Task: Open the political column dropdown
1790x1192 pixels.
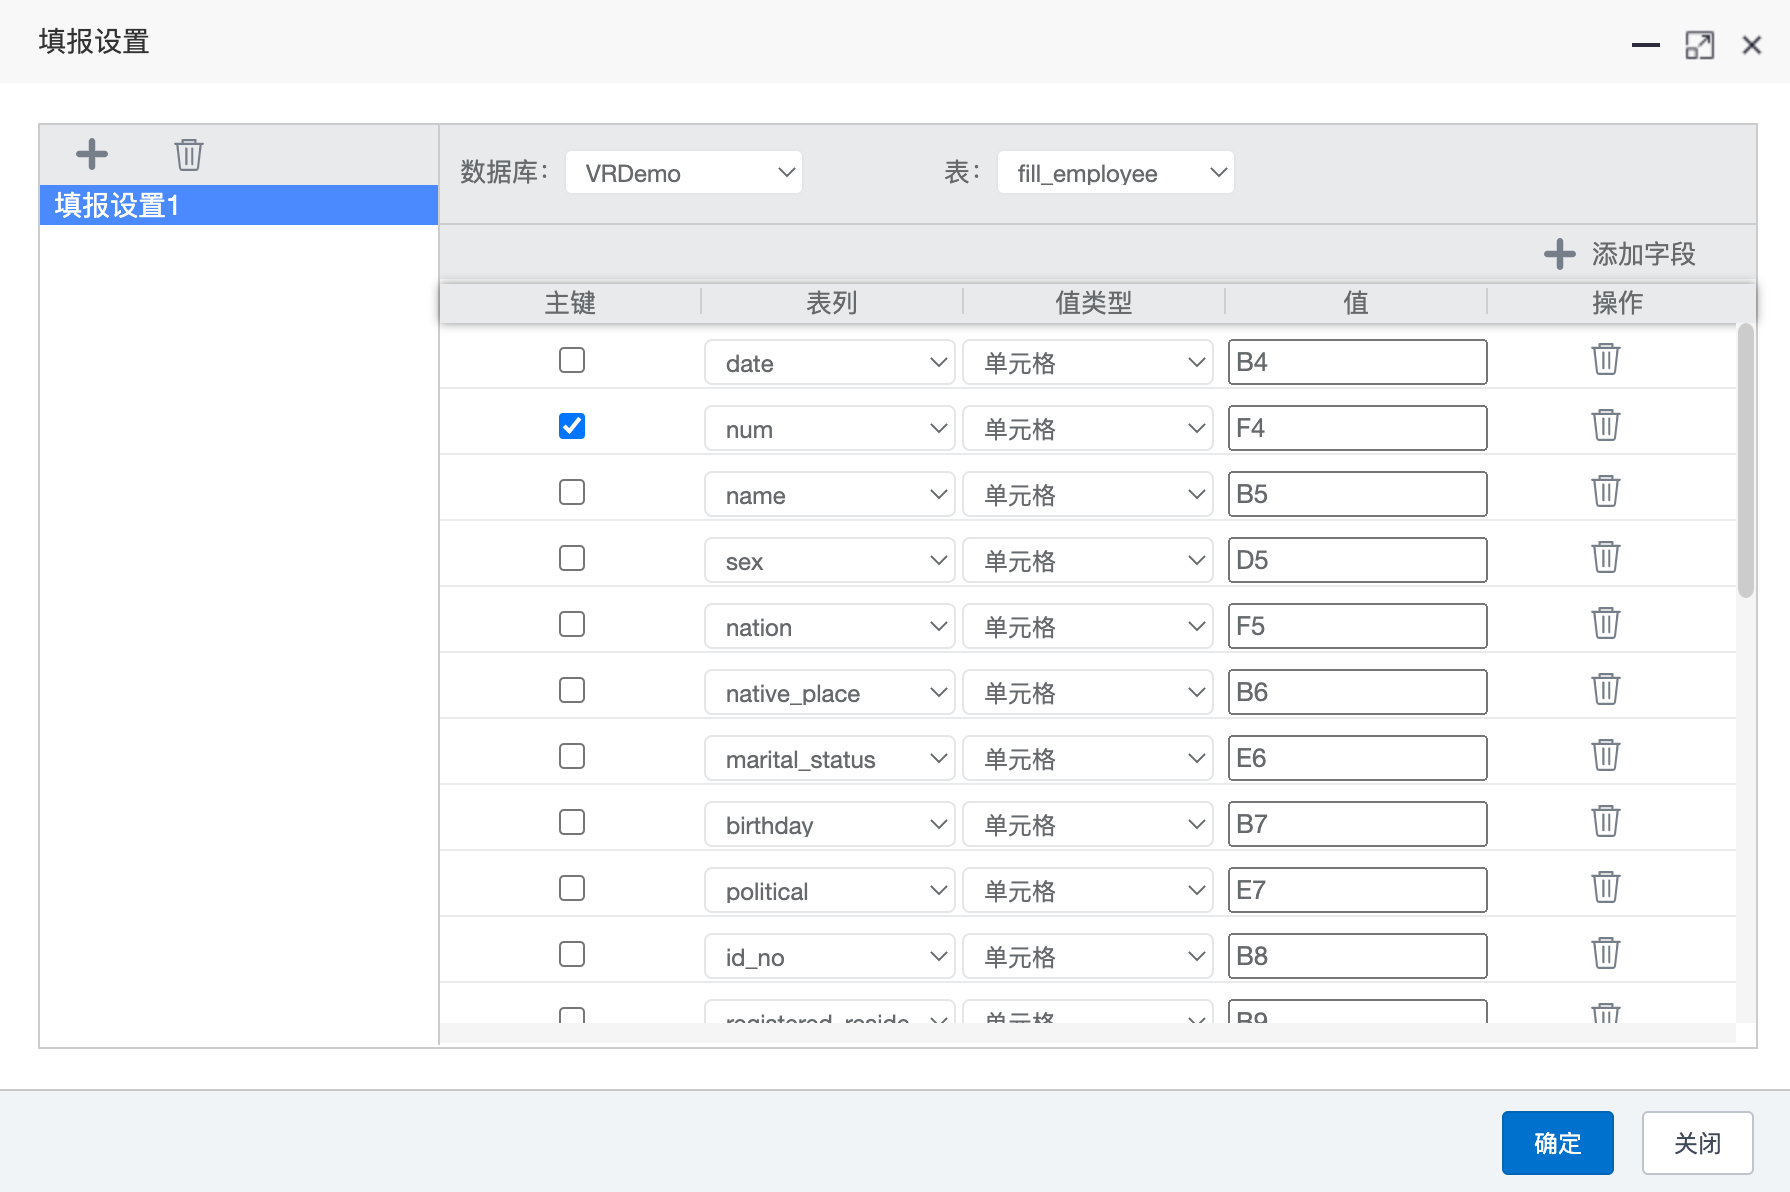Action: point(830,890)
